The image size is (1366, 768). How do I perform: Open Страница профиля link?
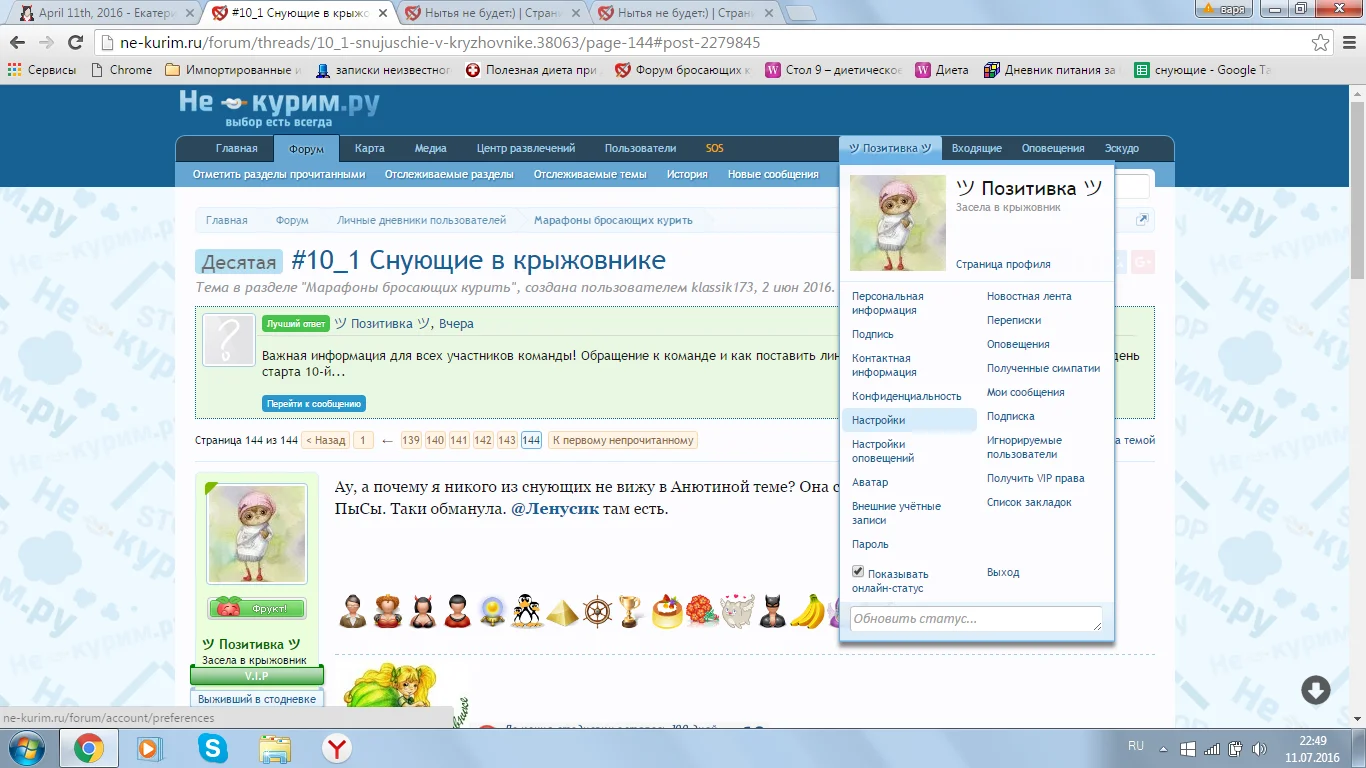click(x=1003, y=264)
